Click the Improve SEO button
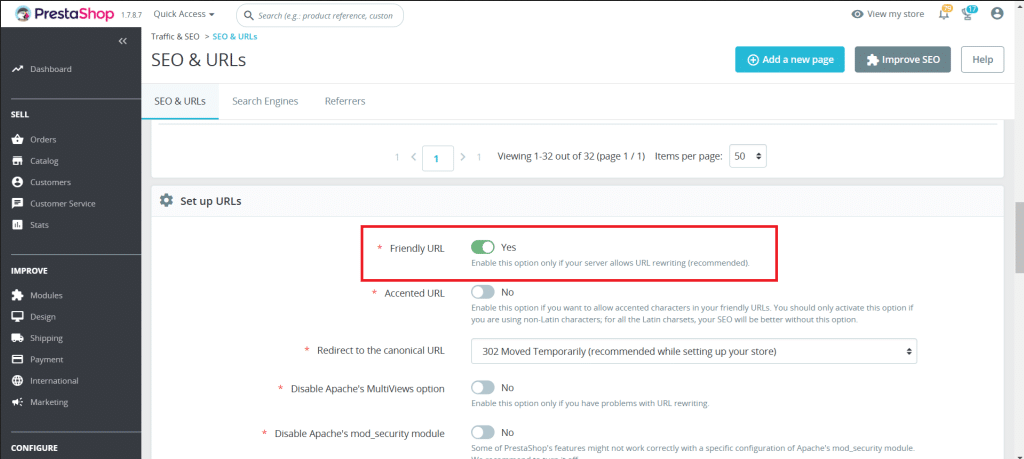The width and height of the screenshot is (1024, 459). pyautogui.click(x=902, y=60)
